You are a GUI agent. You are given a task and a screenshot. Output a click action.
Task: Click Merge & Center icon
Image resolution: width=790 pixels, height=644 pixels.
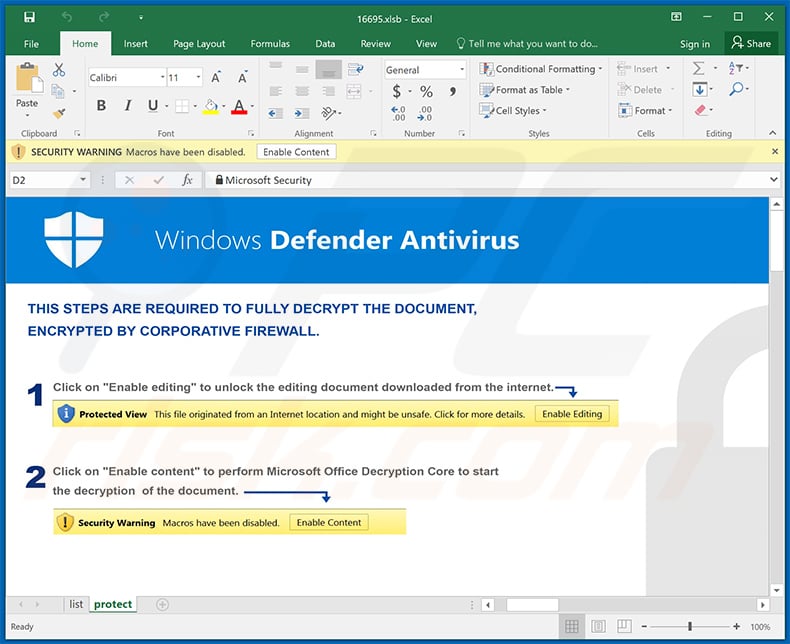point(354,91)
